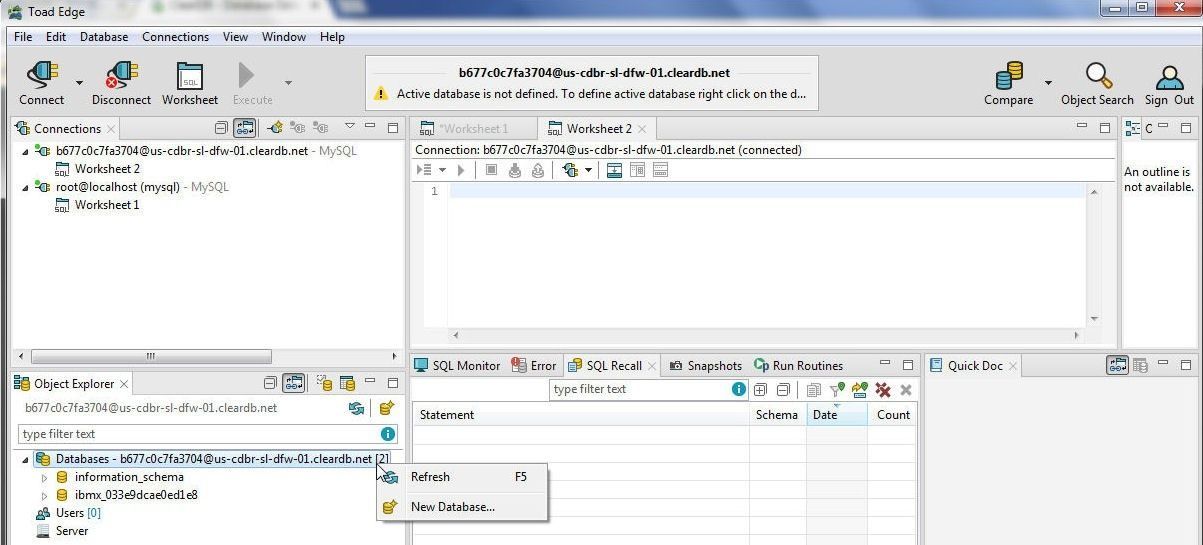Click the Connections panel horizontal scrollbar
The width and height of the screenshot is (1203, 545).
click(x=152, y=356)
